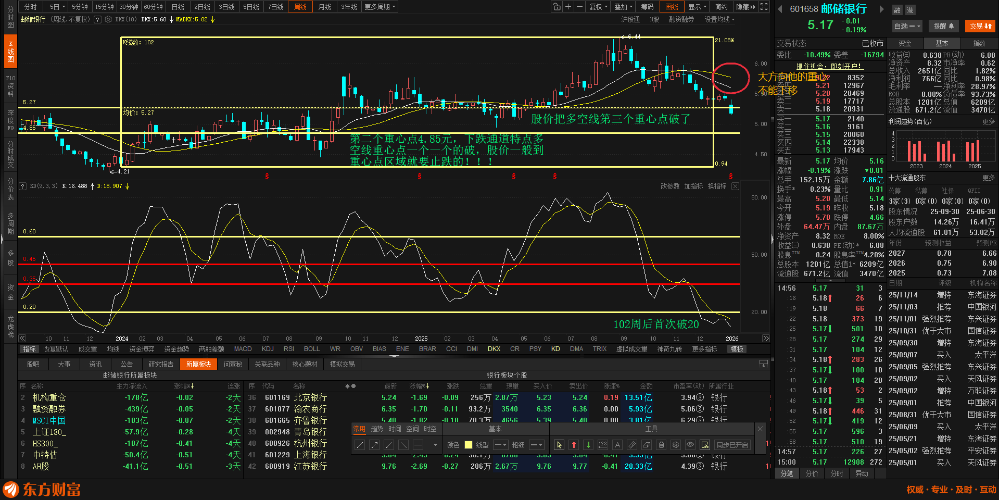The height and width of the screenshot is (500, 999).
Task: Select BOLL indicator tab
Action: (x=312, y=349)
